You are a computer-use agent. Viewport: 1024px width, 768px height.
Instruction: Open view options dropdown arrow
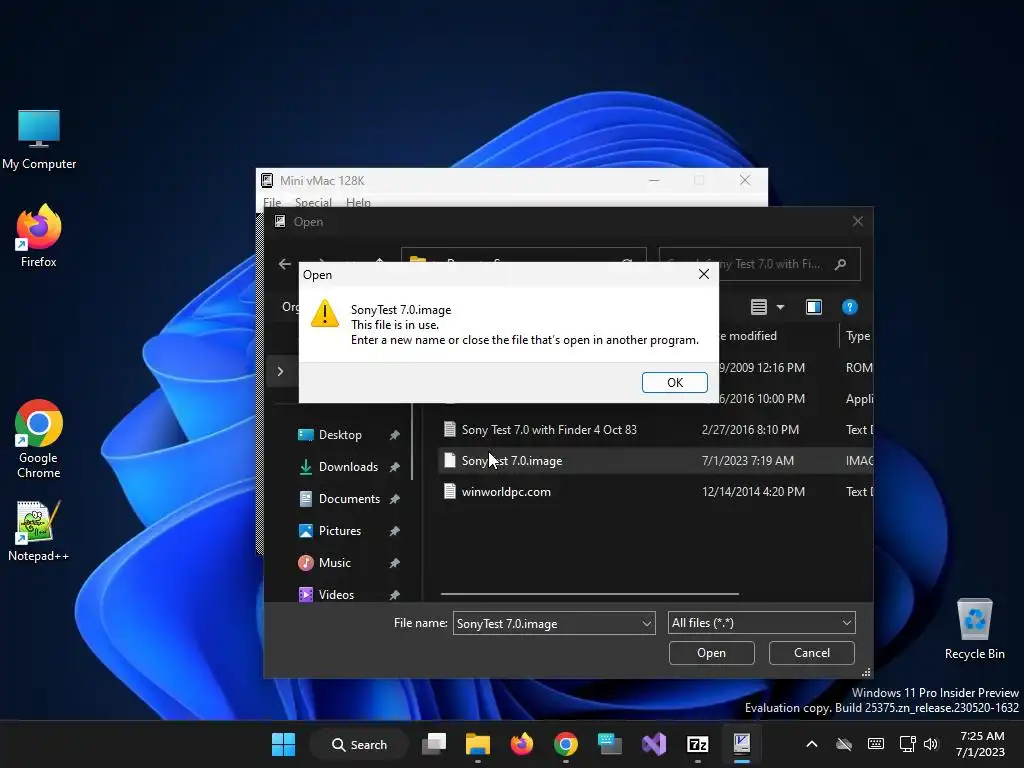[x=780, y=307]
